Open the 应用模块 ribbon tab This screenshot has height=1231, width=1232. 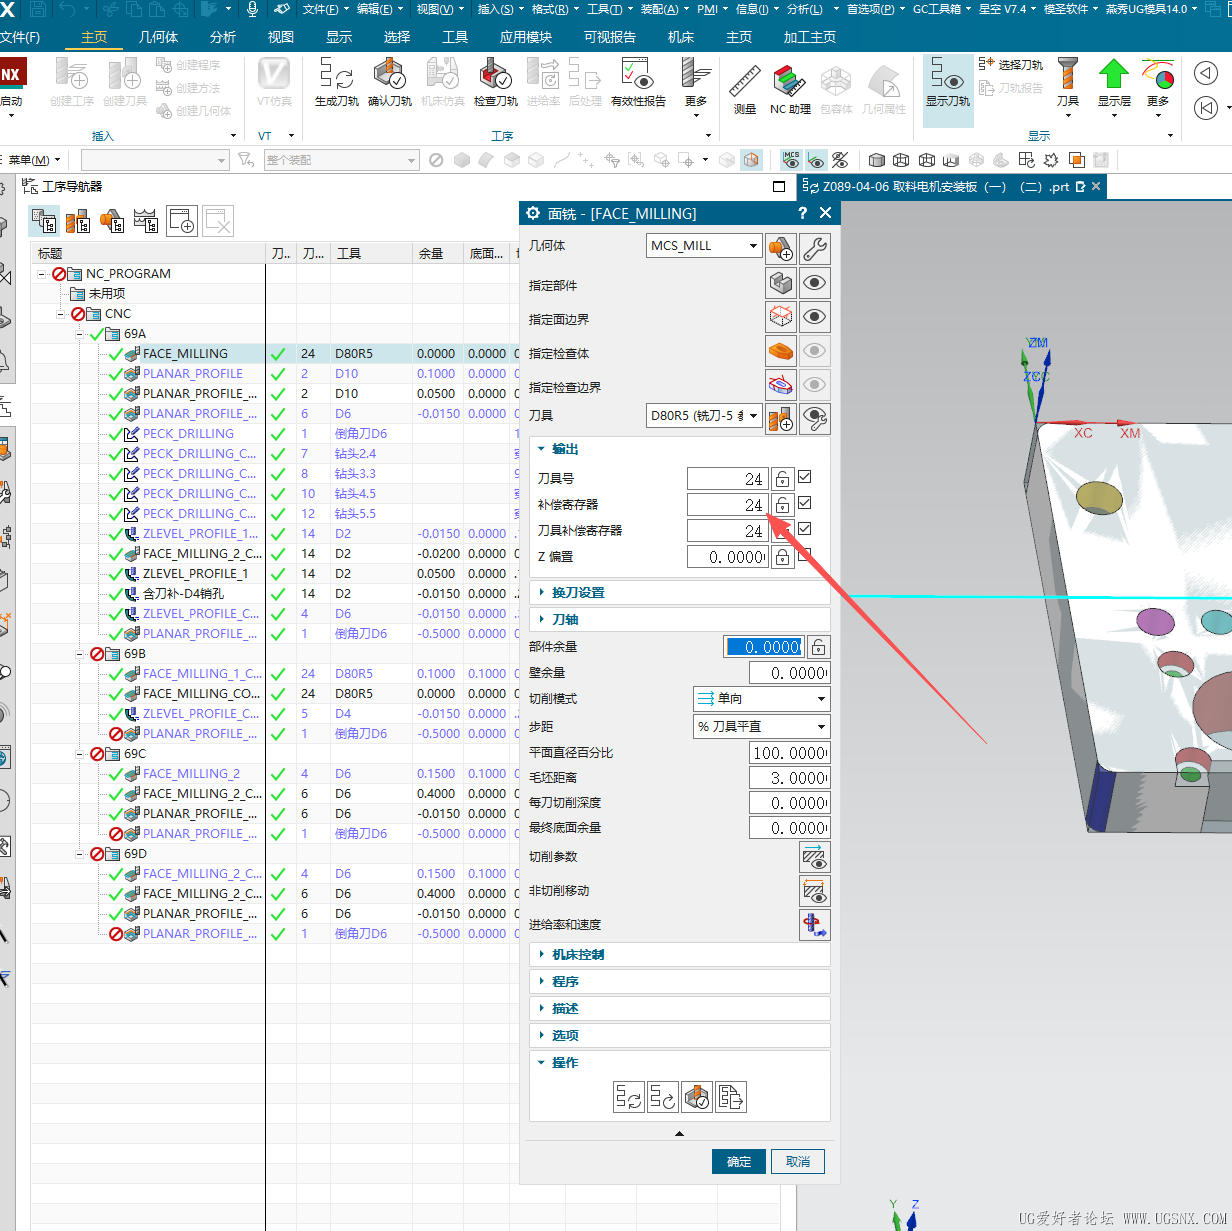(525, 37)
